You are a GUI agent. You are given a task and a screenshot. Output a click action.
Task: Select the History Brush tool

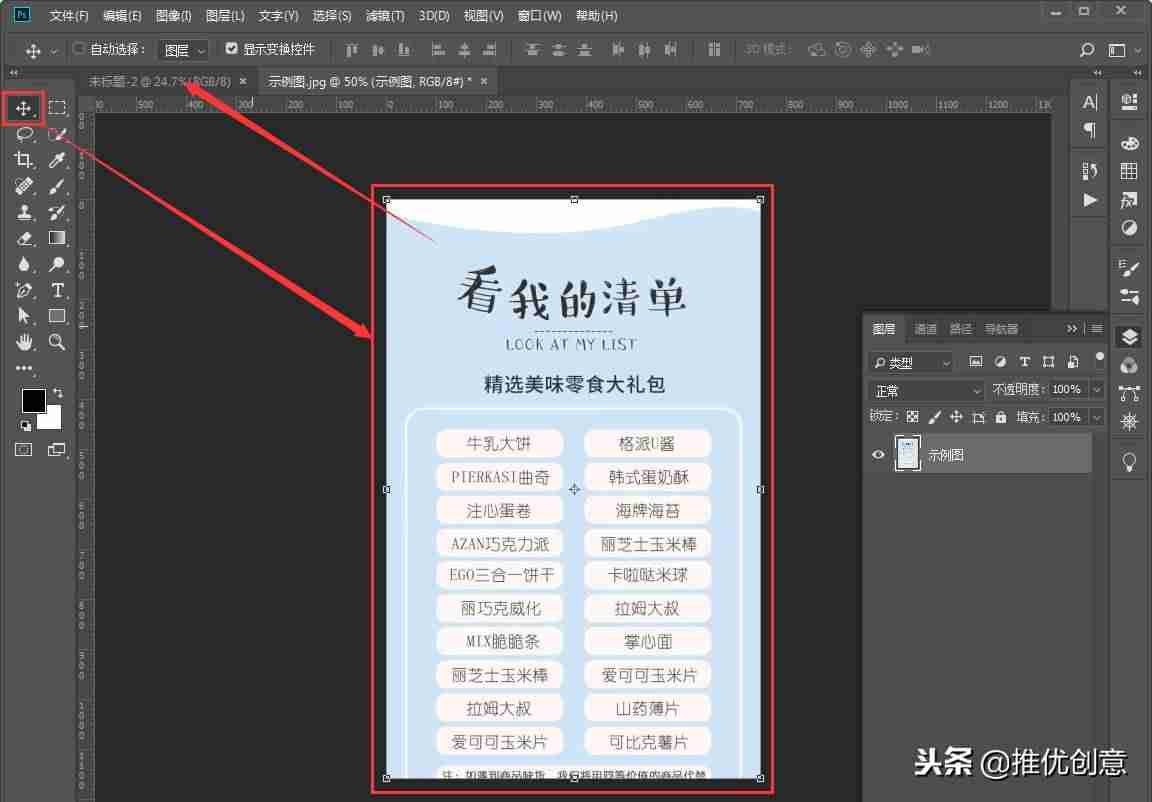click(57, 212)
